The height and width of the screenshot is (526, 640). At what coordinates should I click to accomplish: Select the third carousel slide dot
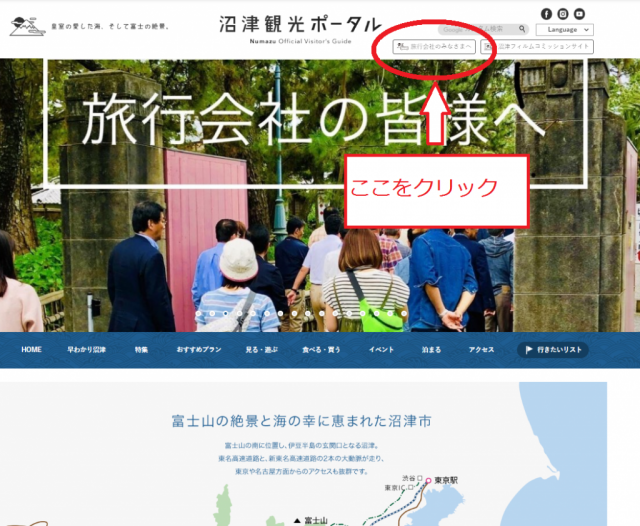pyautogui.click(x=226, y=313)
